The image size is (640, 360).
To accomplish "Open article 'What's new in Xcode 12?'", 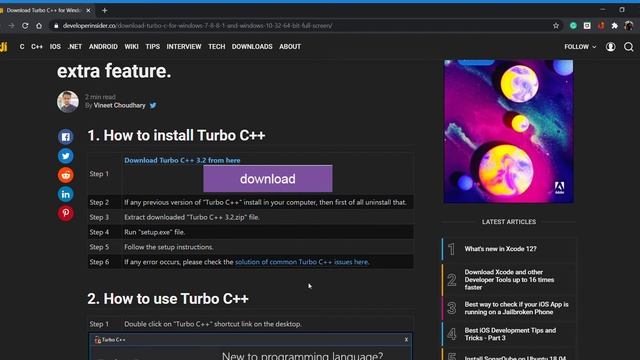I will pyautogui.click(x=500, y=249).
